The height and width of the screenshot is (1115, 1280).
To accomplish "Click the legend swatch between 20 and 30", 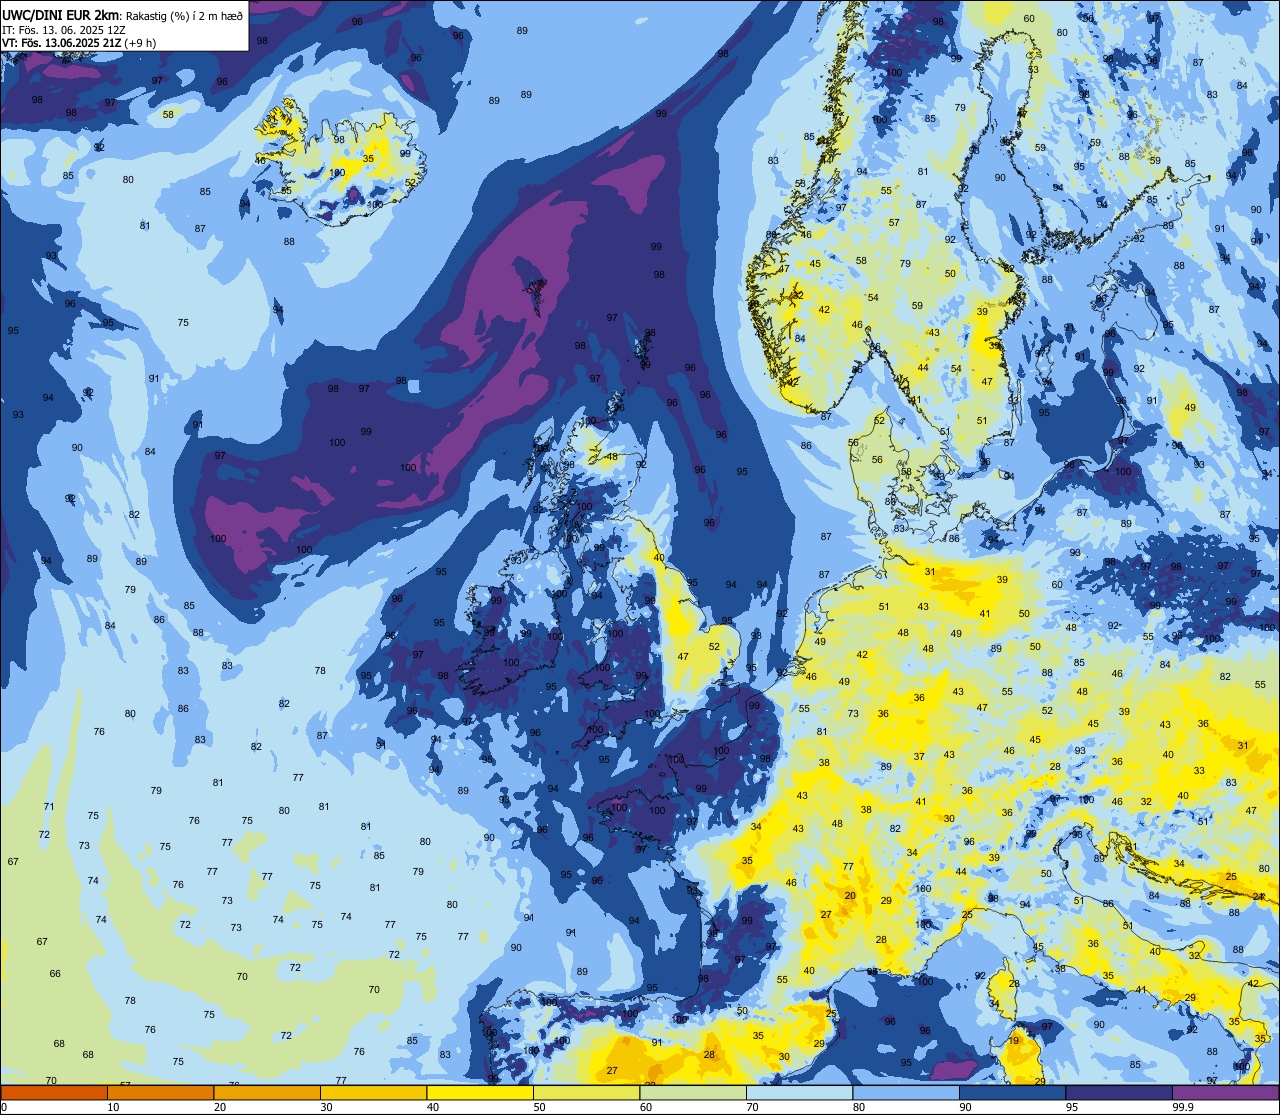I will [x=267, y=1092].
